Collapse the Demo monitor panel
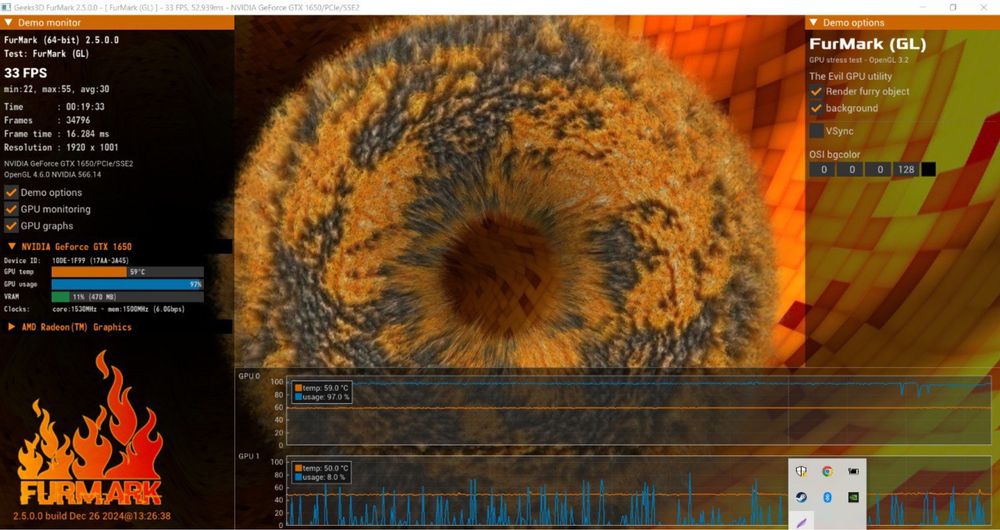This screenshot has height=530, width=1000. pyautogui.click(x=8, y=22)
